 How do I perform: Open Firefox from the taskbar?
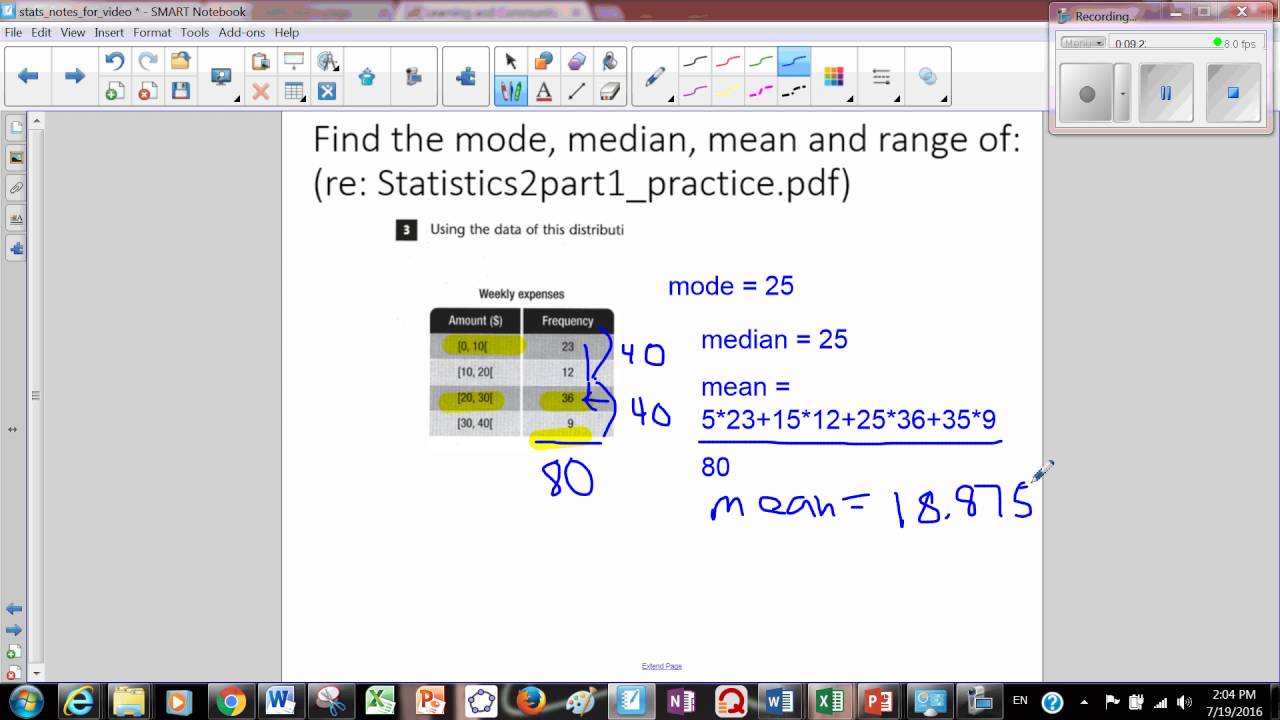531,702
